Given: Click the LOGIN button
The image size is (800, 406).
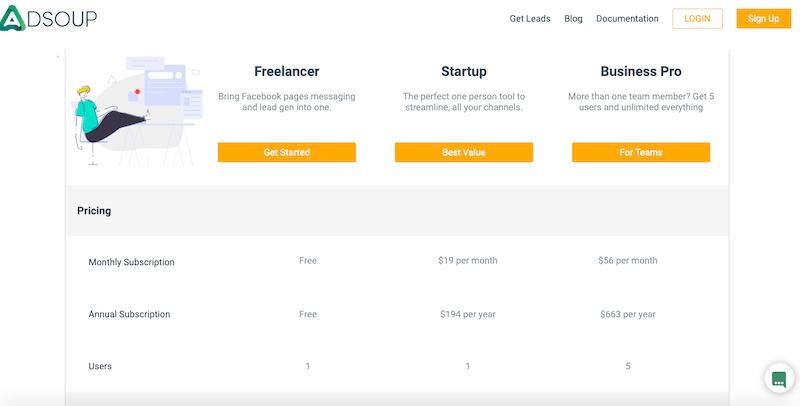Looking at the screenshot, I should (697, 18).
